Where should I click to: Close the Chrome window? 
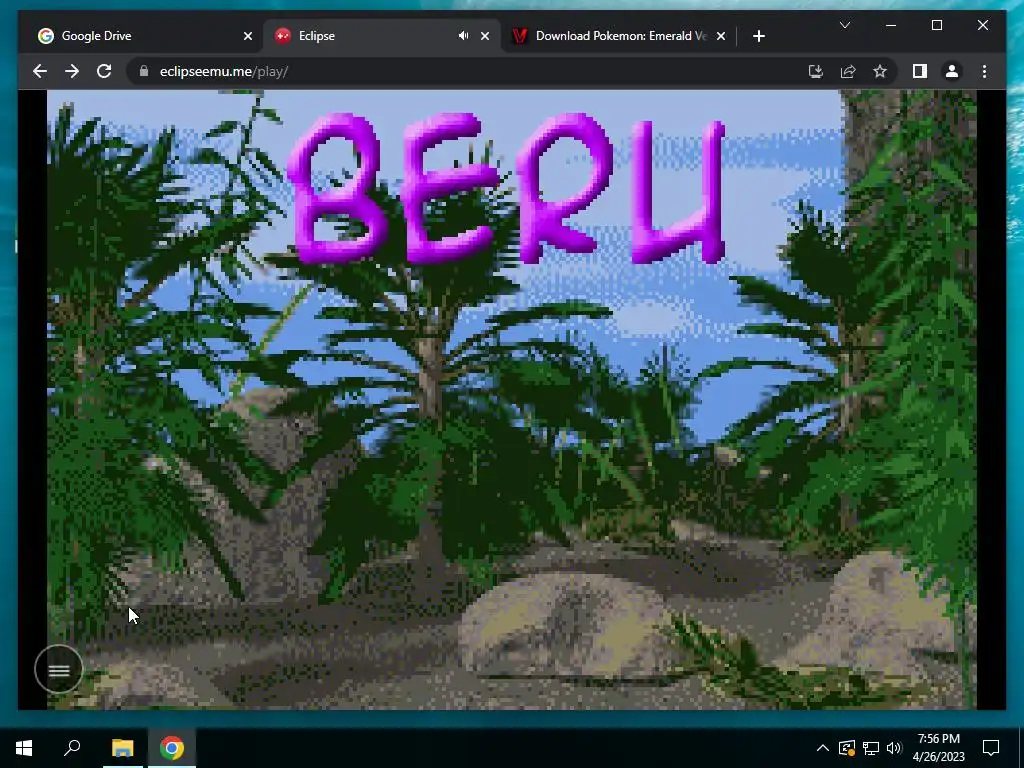click(x=983, y=25)
